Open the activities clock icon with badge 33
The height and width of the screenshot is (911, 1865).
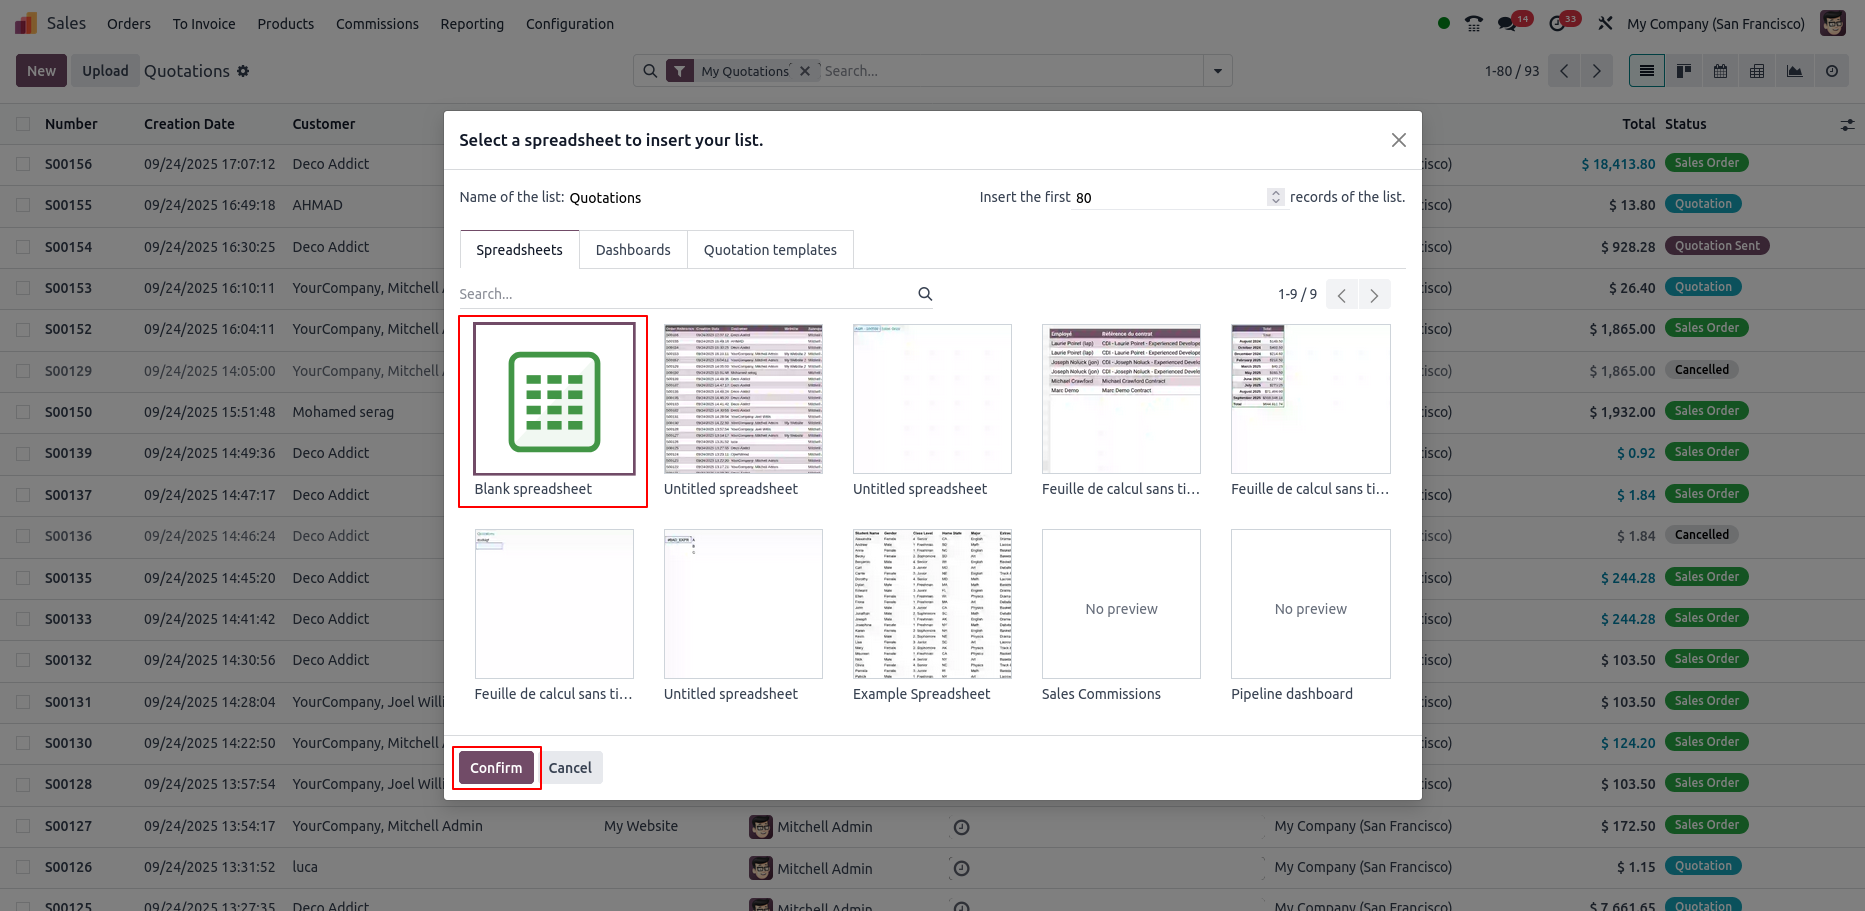coord(1557,24)
